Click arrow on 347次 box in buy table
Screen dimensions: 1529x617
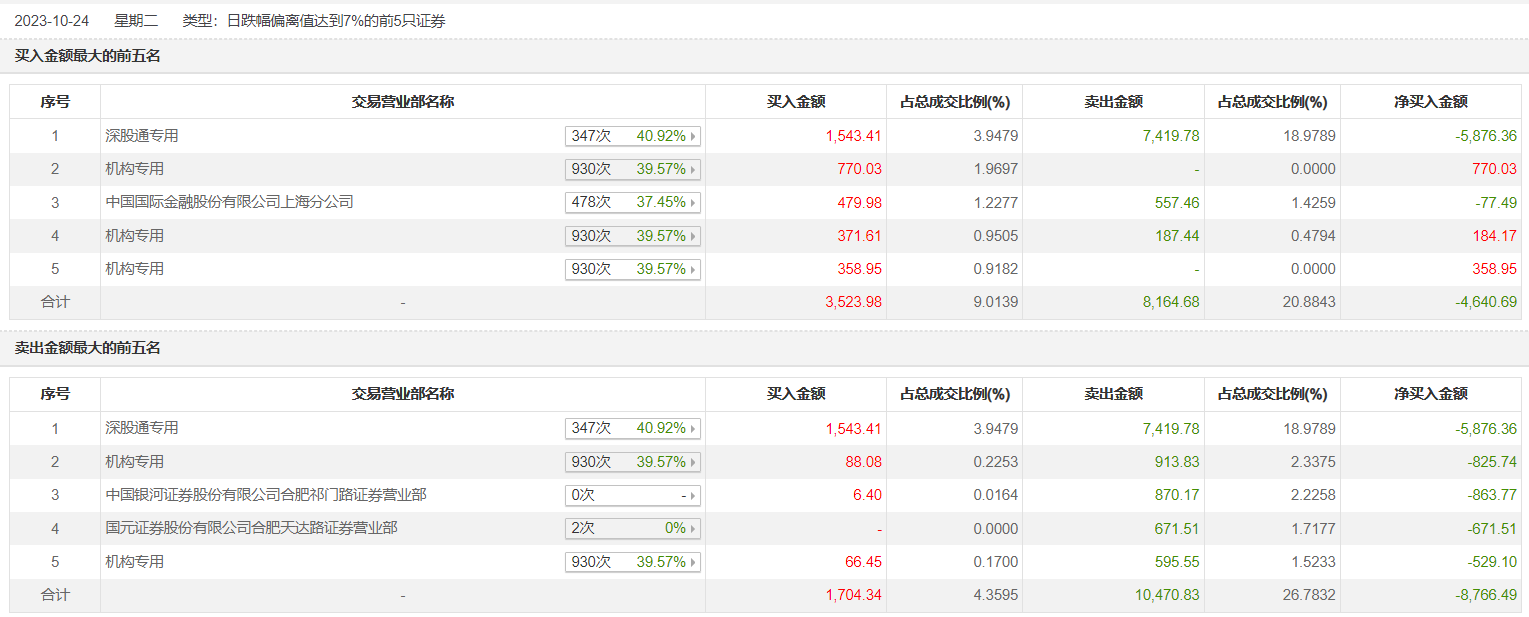coord(694,136)
